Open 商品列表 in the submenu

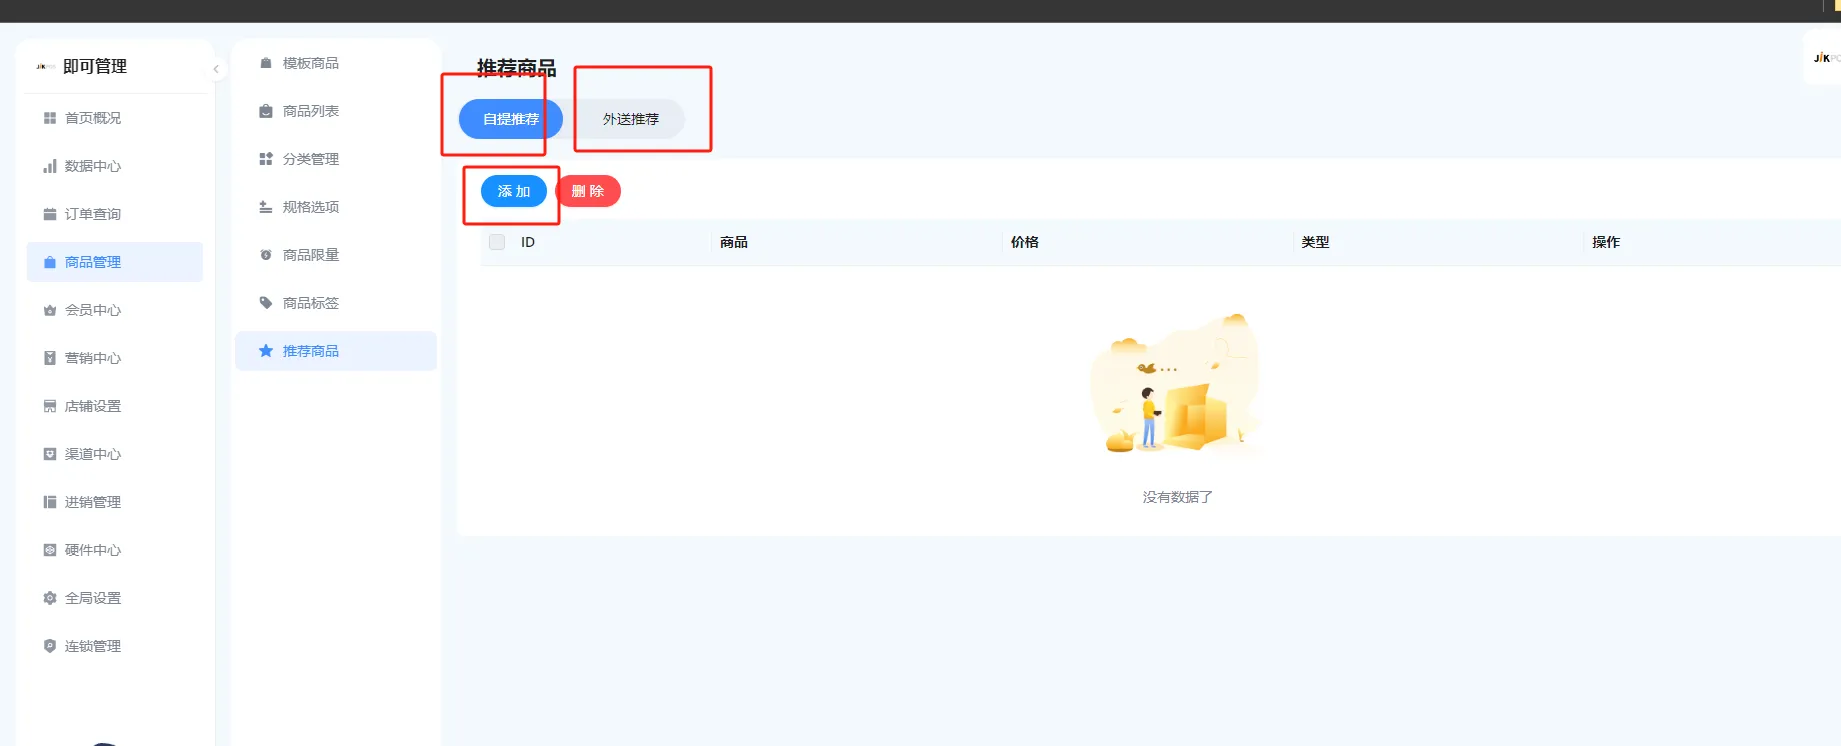click(310, 111)
